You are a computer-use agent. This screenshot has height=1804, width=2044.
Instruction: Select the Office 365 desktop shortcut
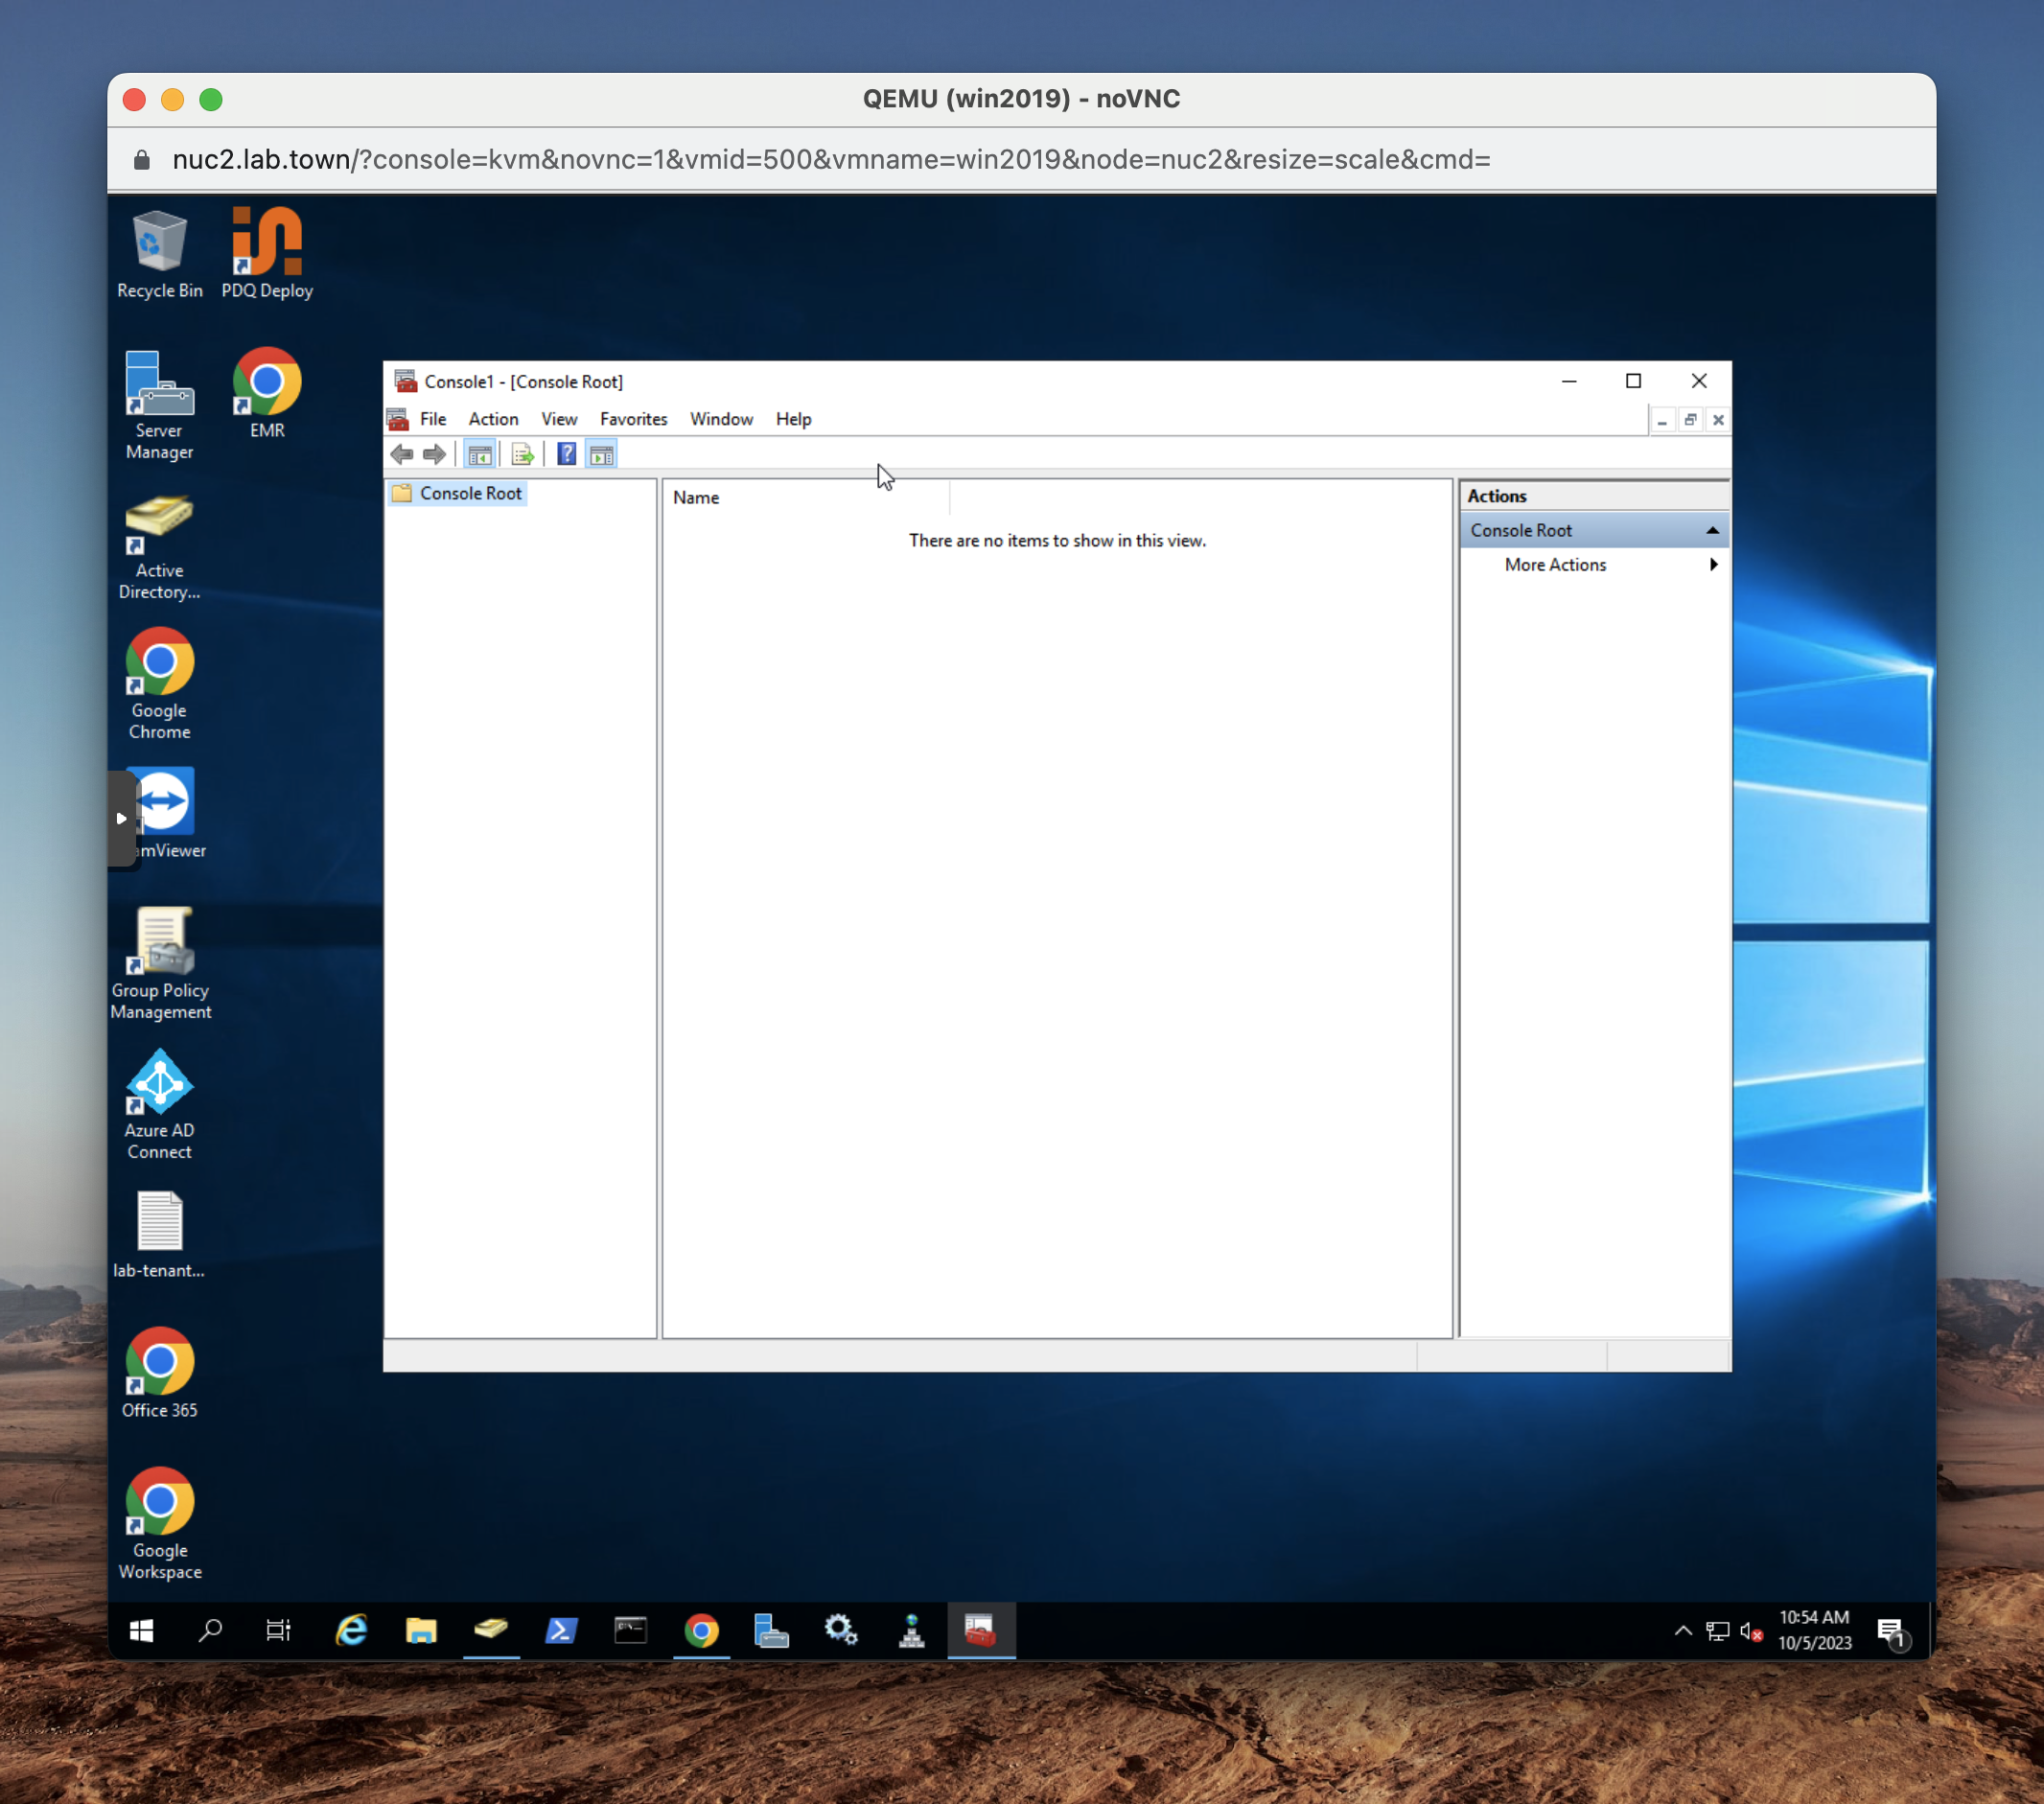(x=160, y=1374)
